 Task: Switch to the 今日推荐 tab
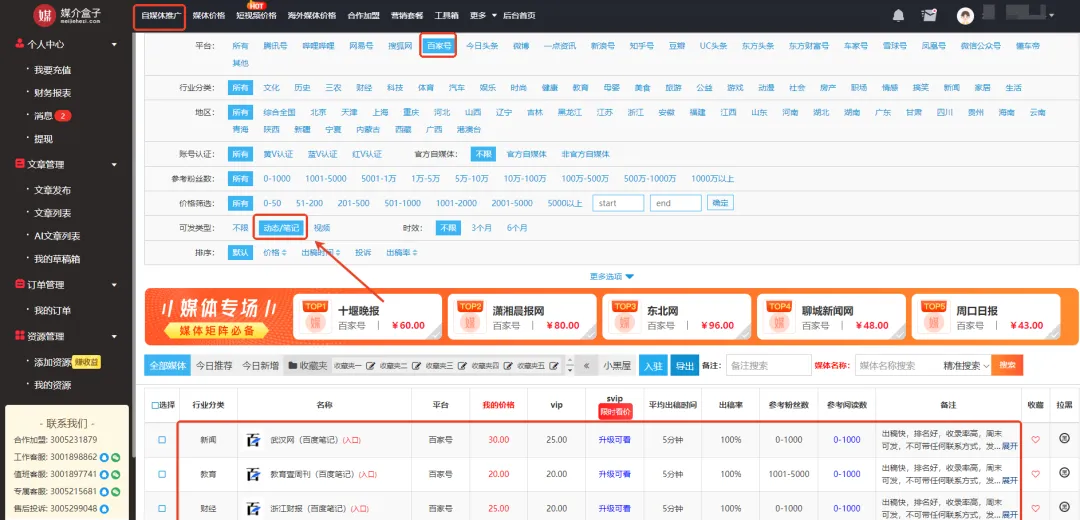click(214, 366)
